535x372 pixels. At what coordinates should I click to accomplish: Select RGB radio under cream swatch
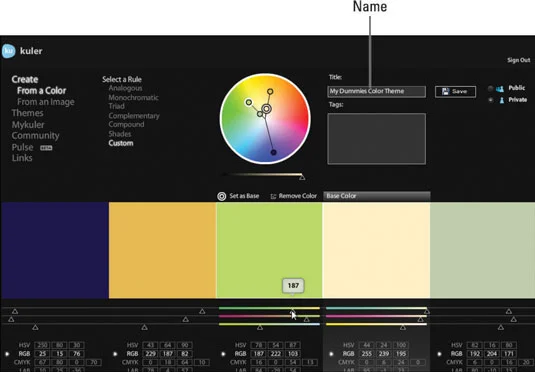tap(331, 354)
